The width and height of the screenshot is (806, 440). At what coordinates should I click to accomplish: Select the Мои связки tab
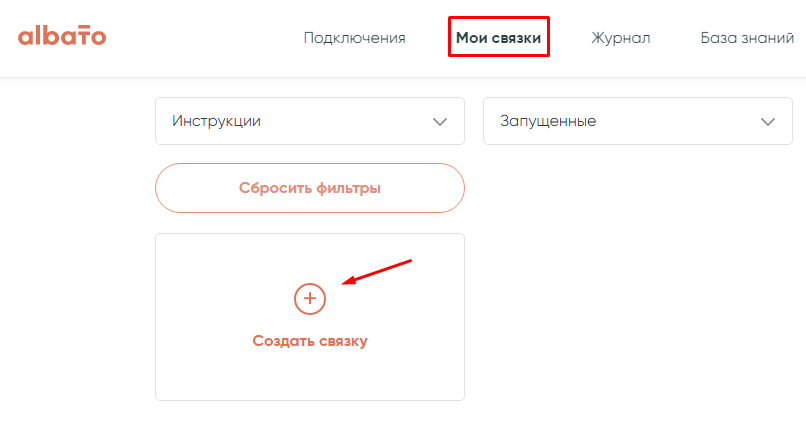click(x=498, y=38)
